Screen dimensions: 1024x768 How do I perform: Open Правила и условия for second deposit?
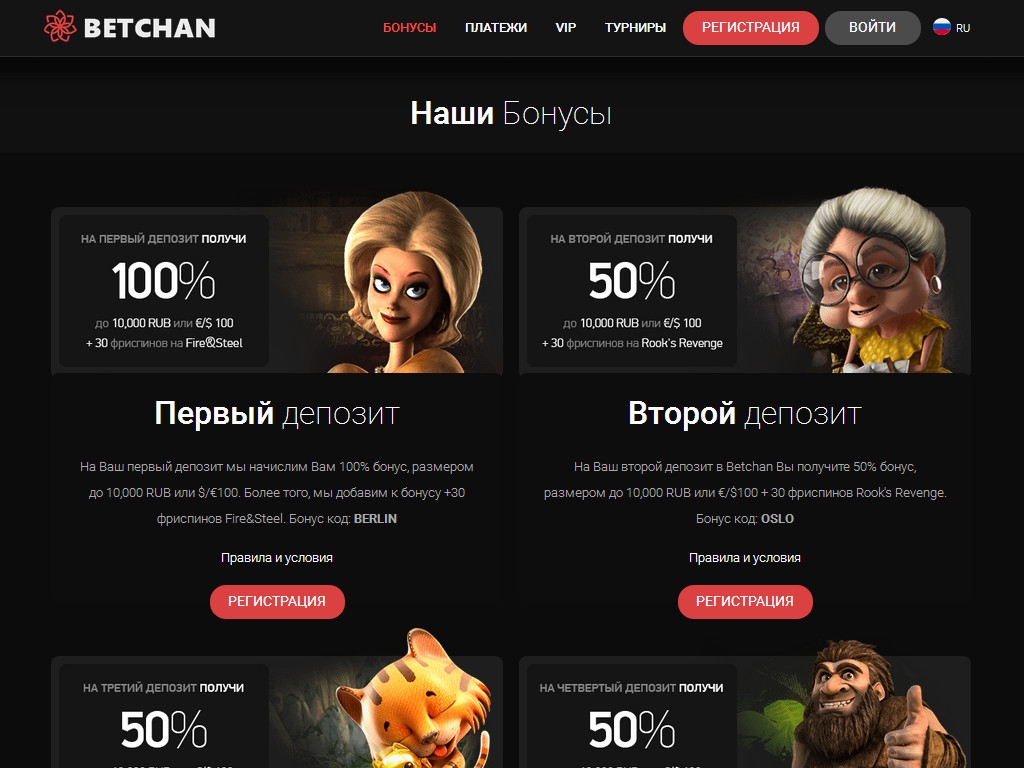click(x=744, y=558)
